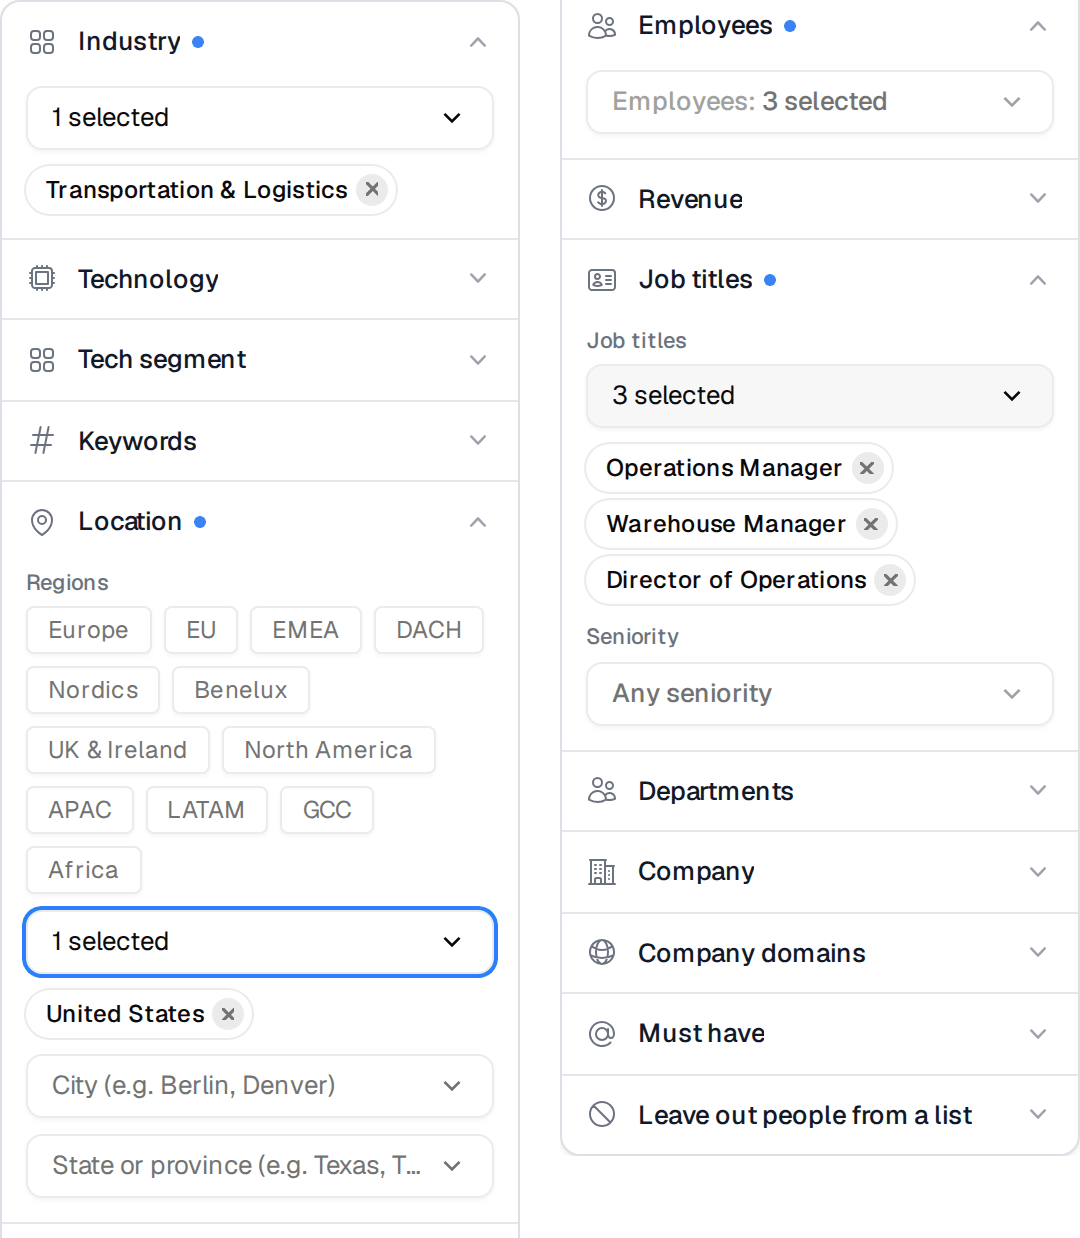Open the Any seniority dropdown
1080x1238 pixels.
pyautogui.click(x=820, y=694)
